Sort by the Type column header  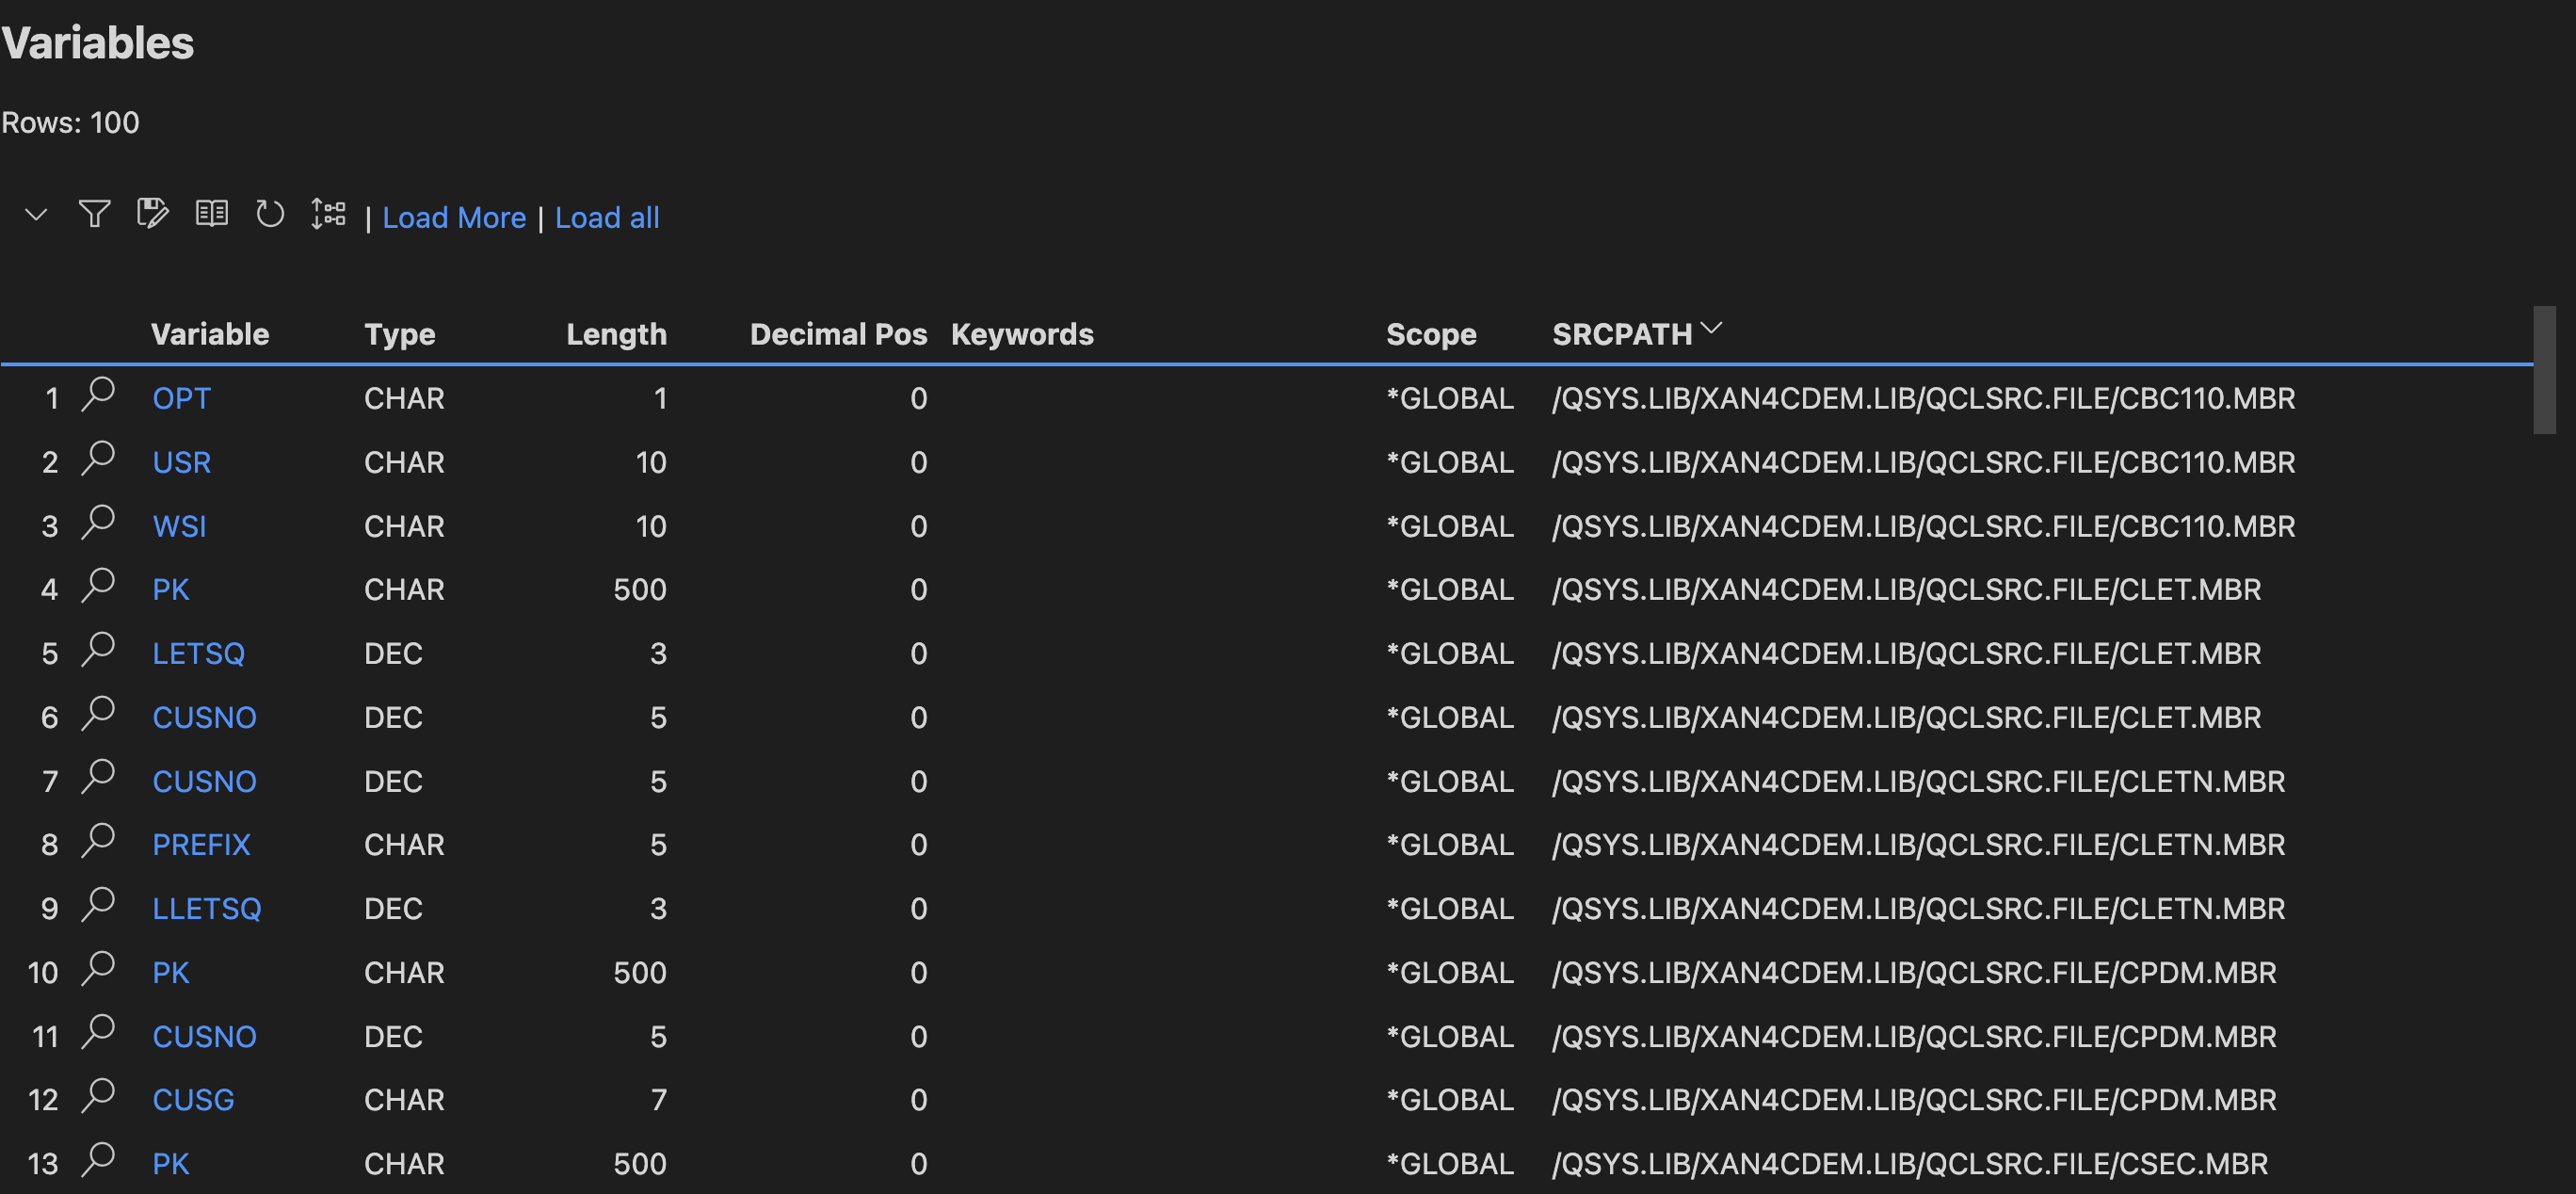[x=399, y=334]
